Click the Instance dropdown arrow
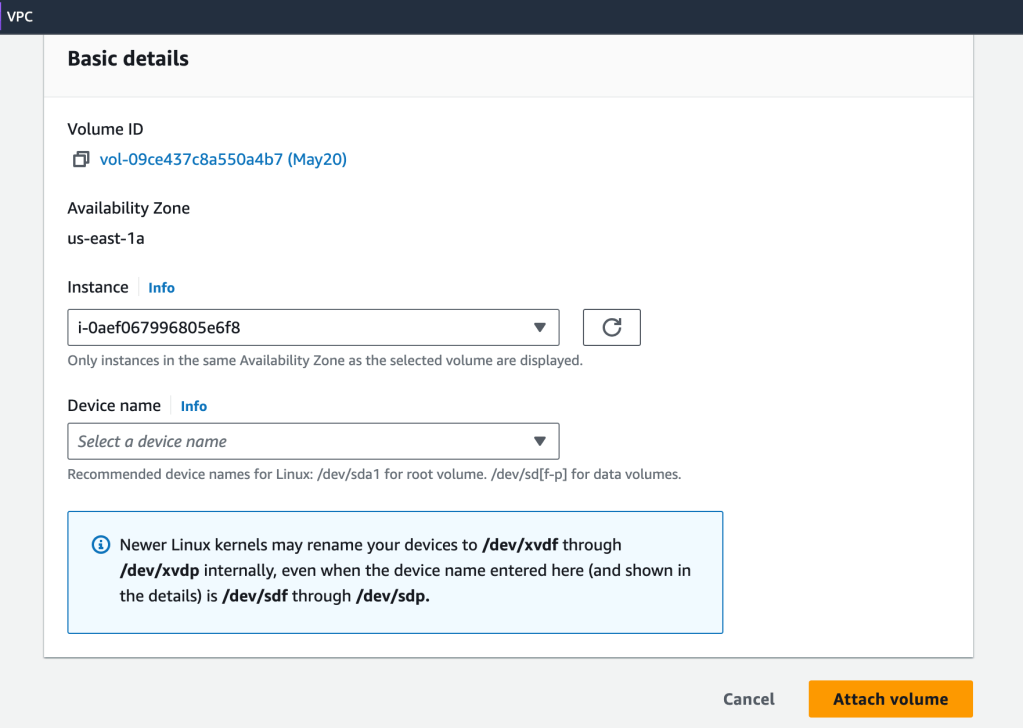Image resolution: width=1023 pixels, height=728 pixels. [539, 327]
